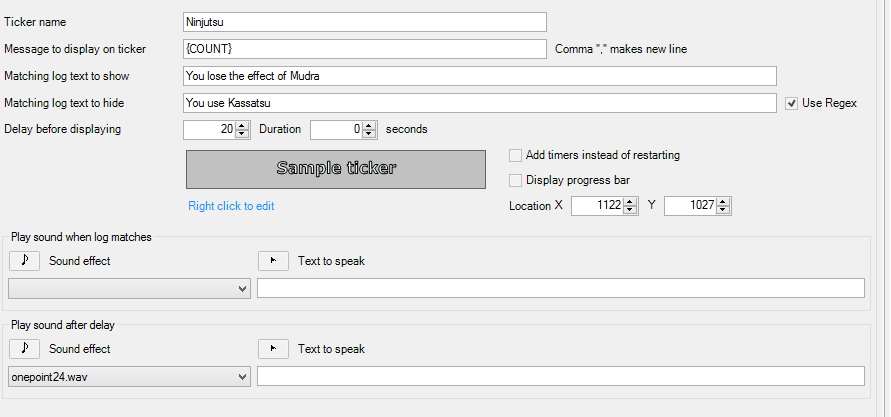Decrease the Location Y value
The width and height of the screenshot is (891, 417).
[x=724, y=210]
